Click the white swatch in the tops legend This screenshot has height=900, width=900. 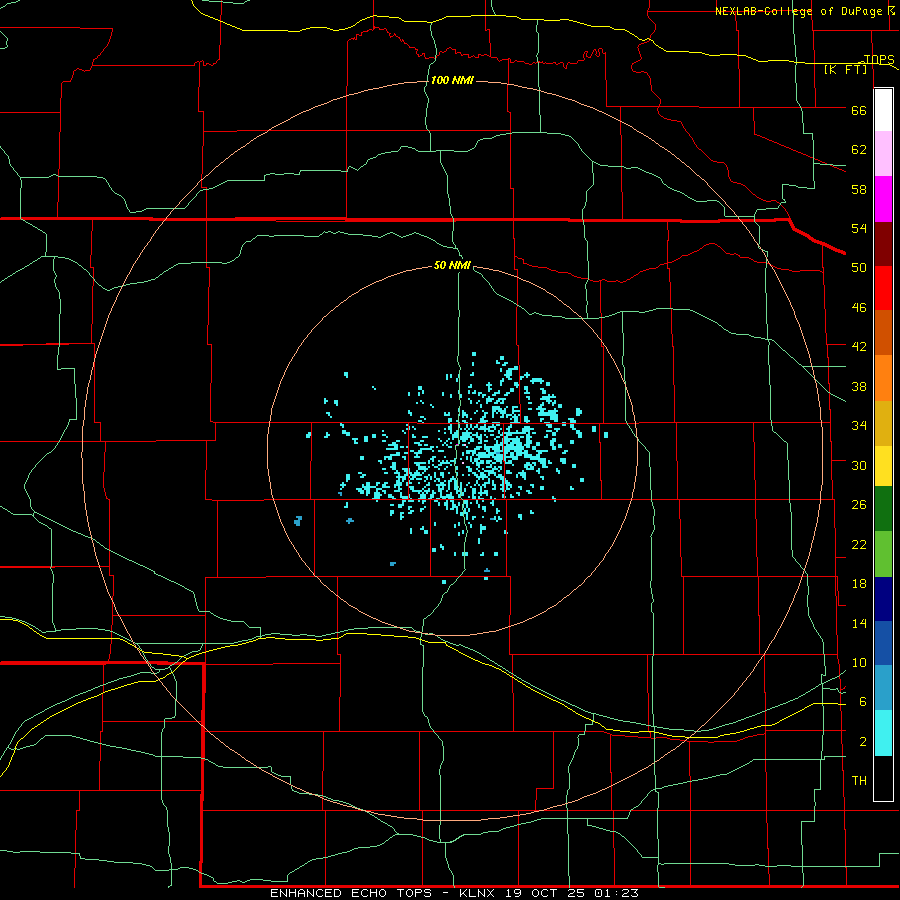click(x=883, y=110)
